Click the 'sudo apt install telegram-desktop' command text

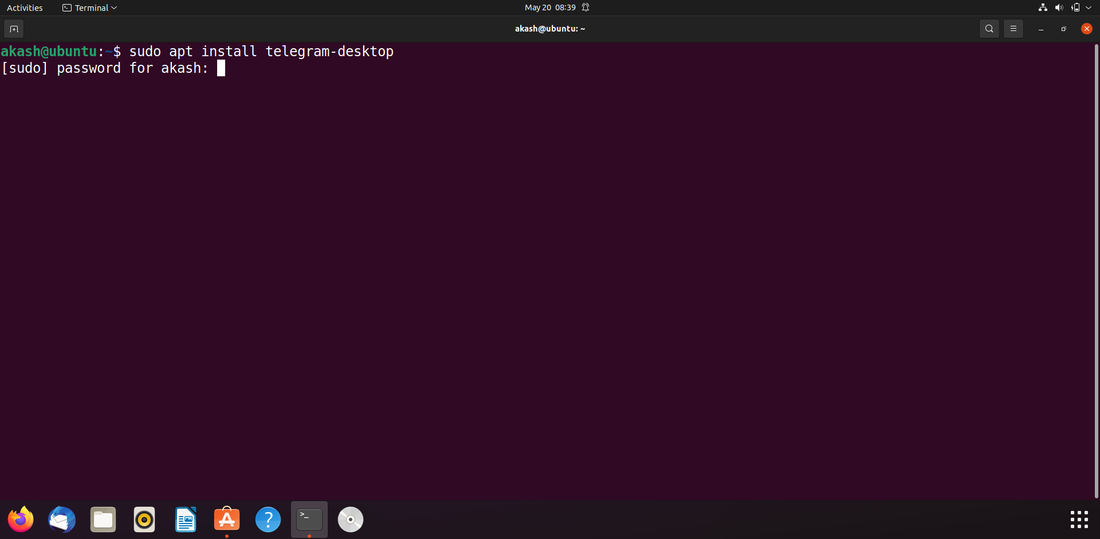click(x=261, y=51)
